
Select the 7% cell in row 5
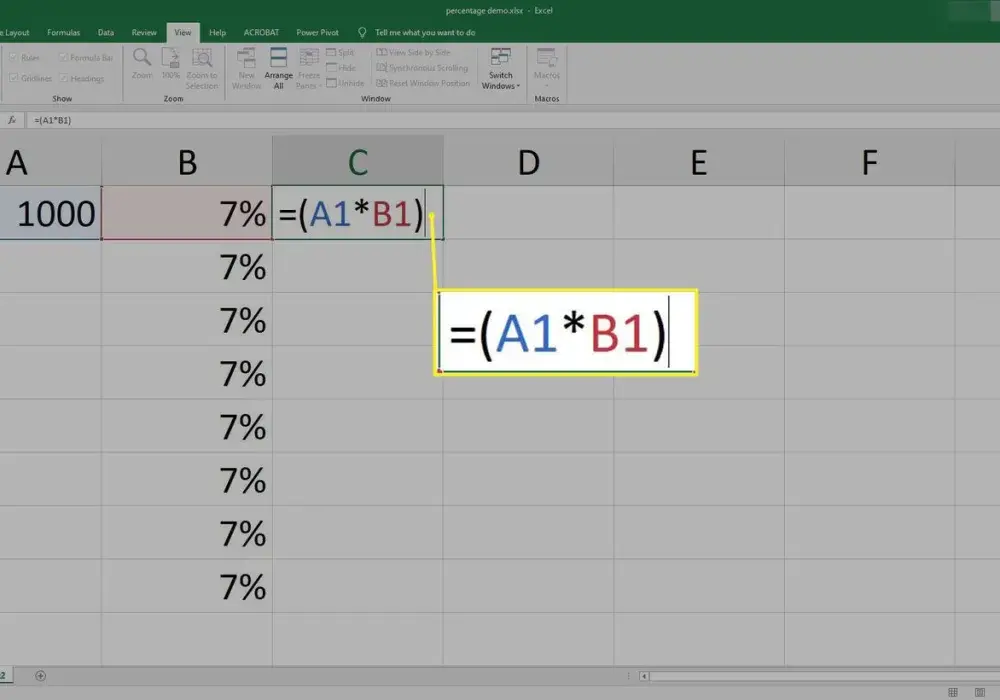point(187,427)
